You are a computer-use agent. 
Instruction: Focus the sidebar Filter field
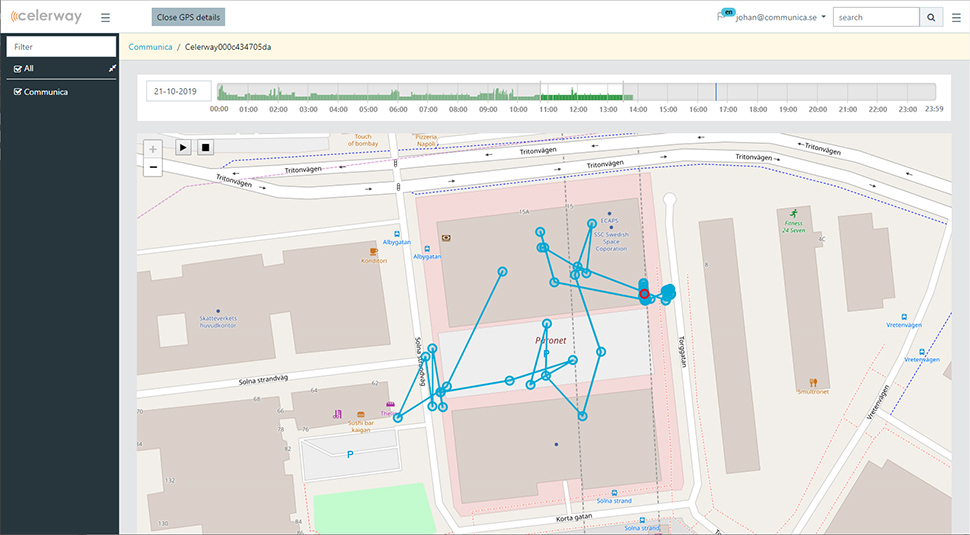[x=61, y=46]
